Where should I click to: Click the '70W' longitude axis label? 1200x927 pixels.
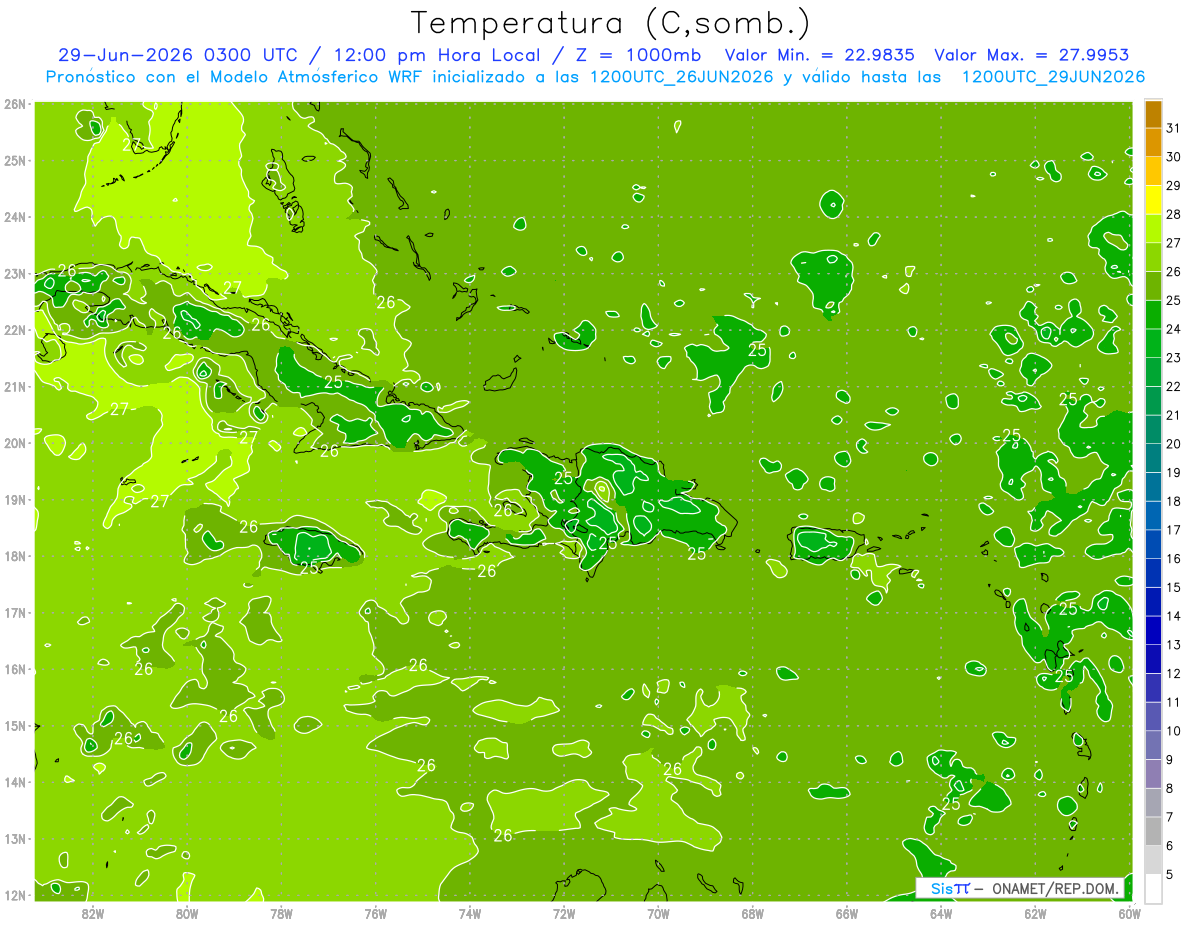[658, 913]
